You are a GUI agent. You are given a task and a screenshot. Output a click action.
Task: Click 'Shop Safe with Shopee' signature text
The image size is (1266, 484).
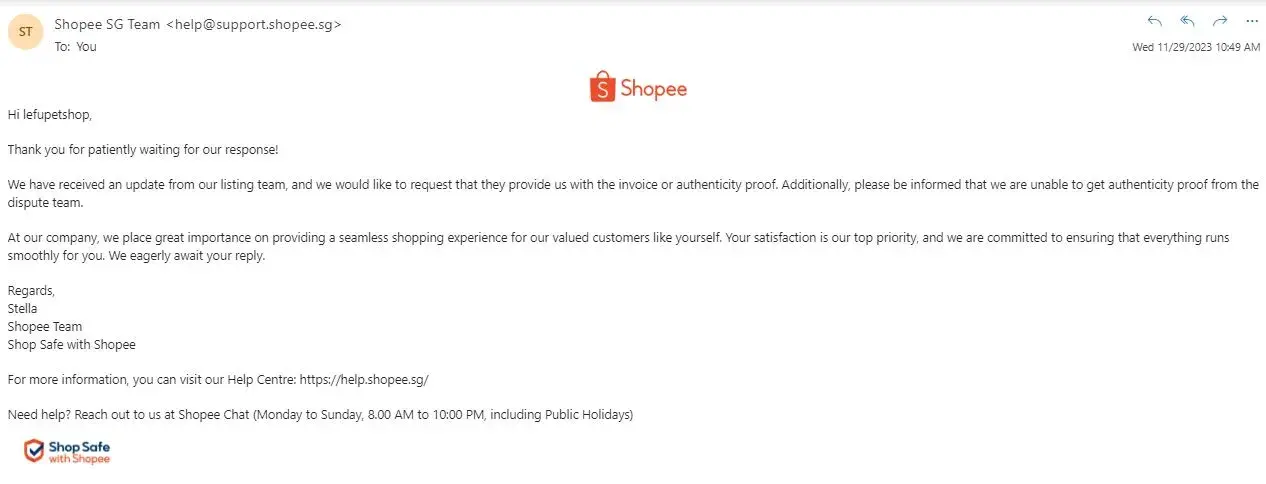point(71,344)
